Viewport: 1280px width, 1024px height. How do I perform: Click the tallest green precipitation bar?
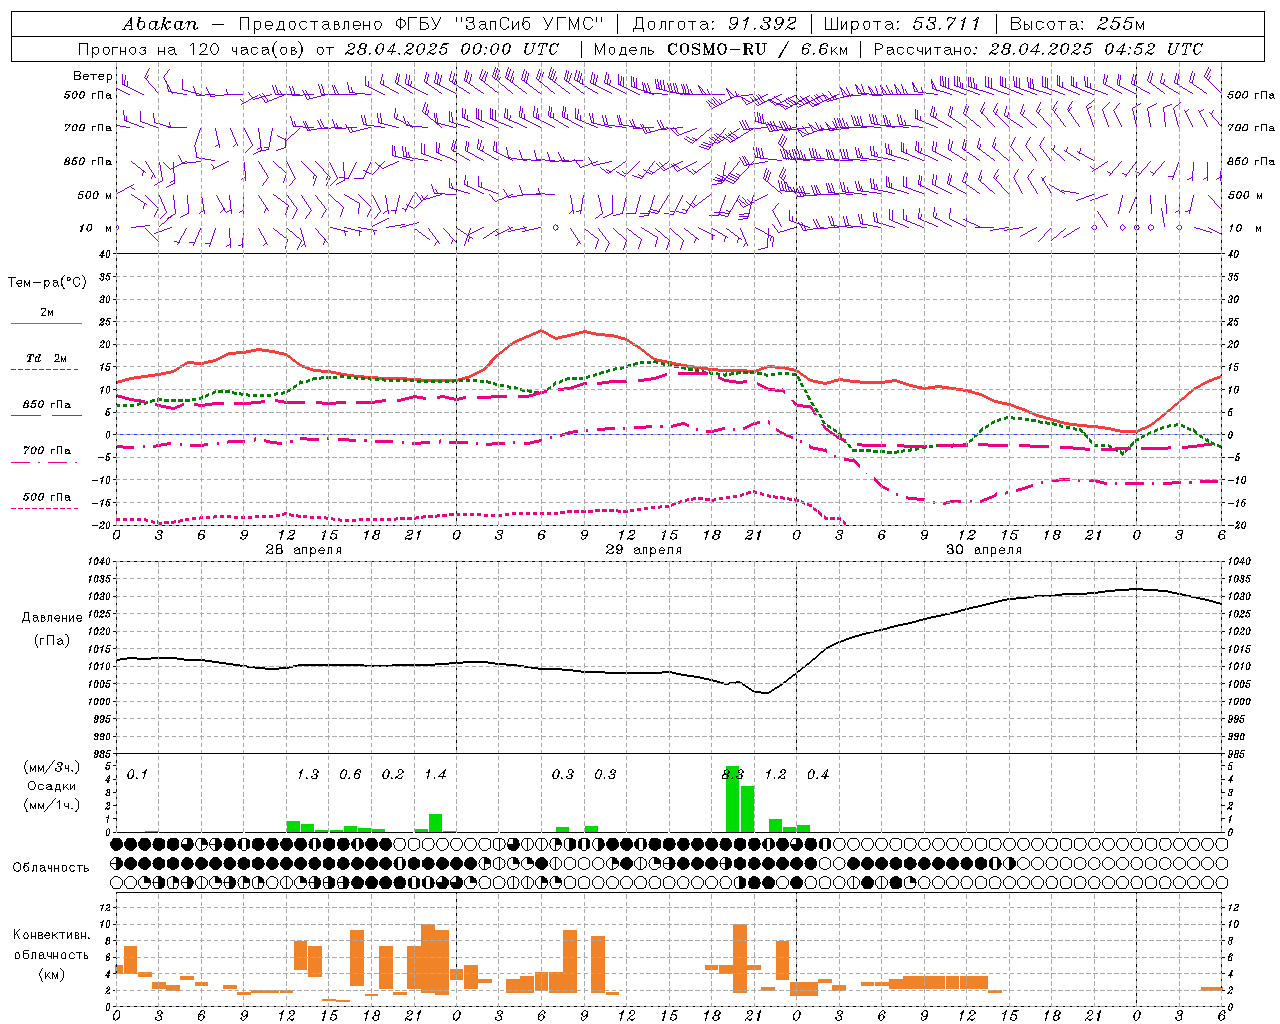(733, 799)
